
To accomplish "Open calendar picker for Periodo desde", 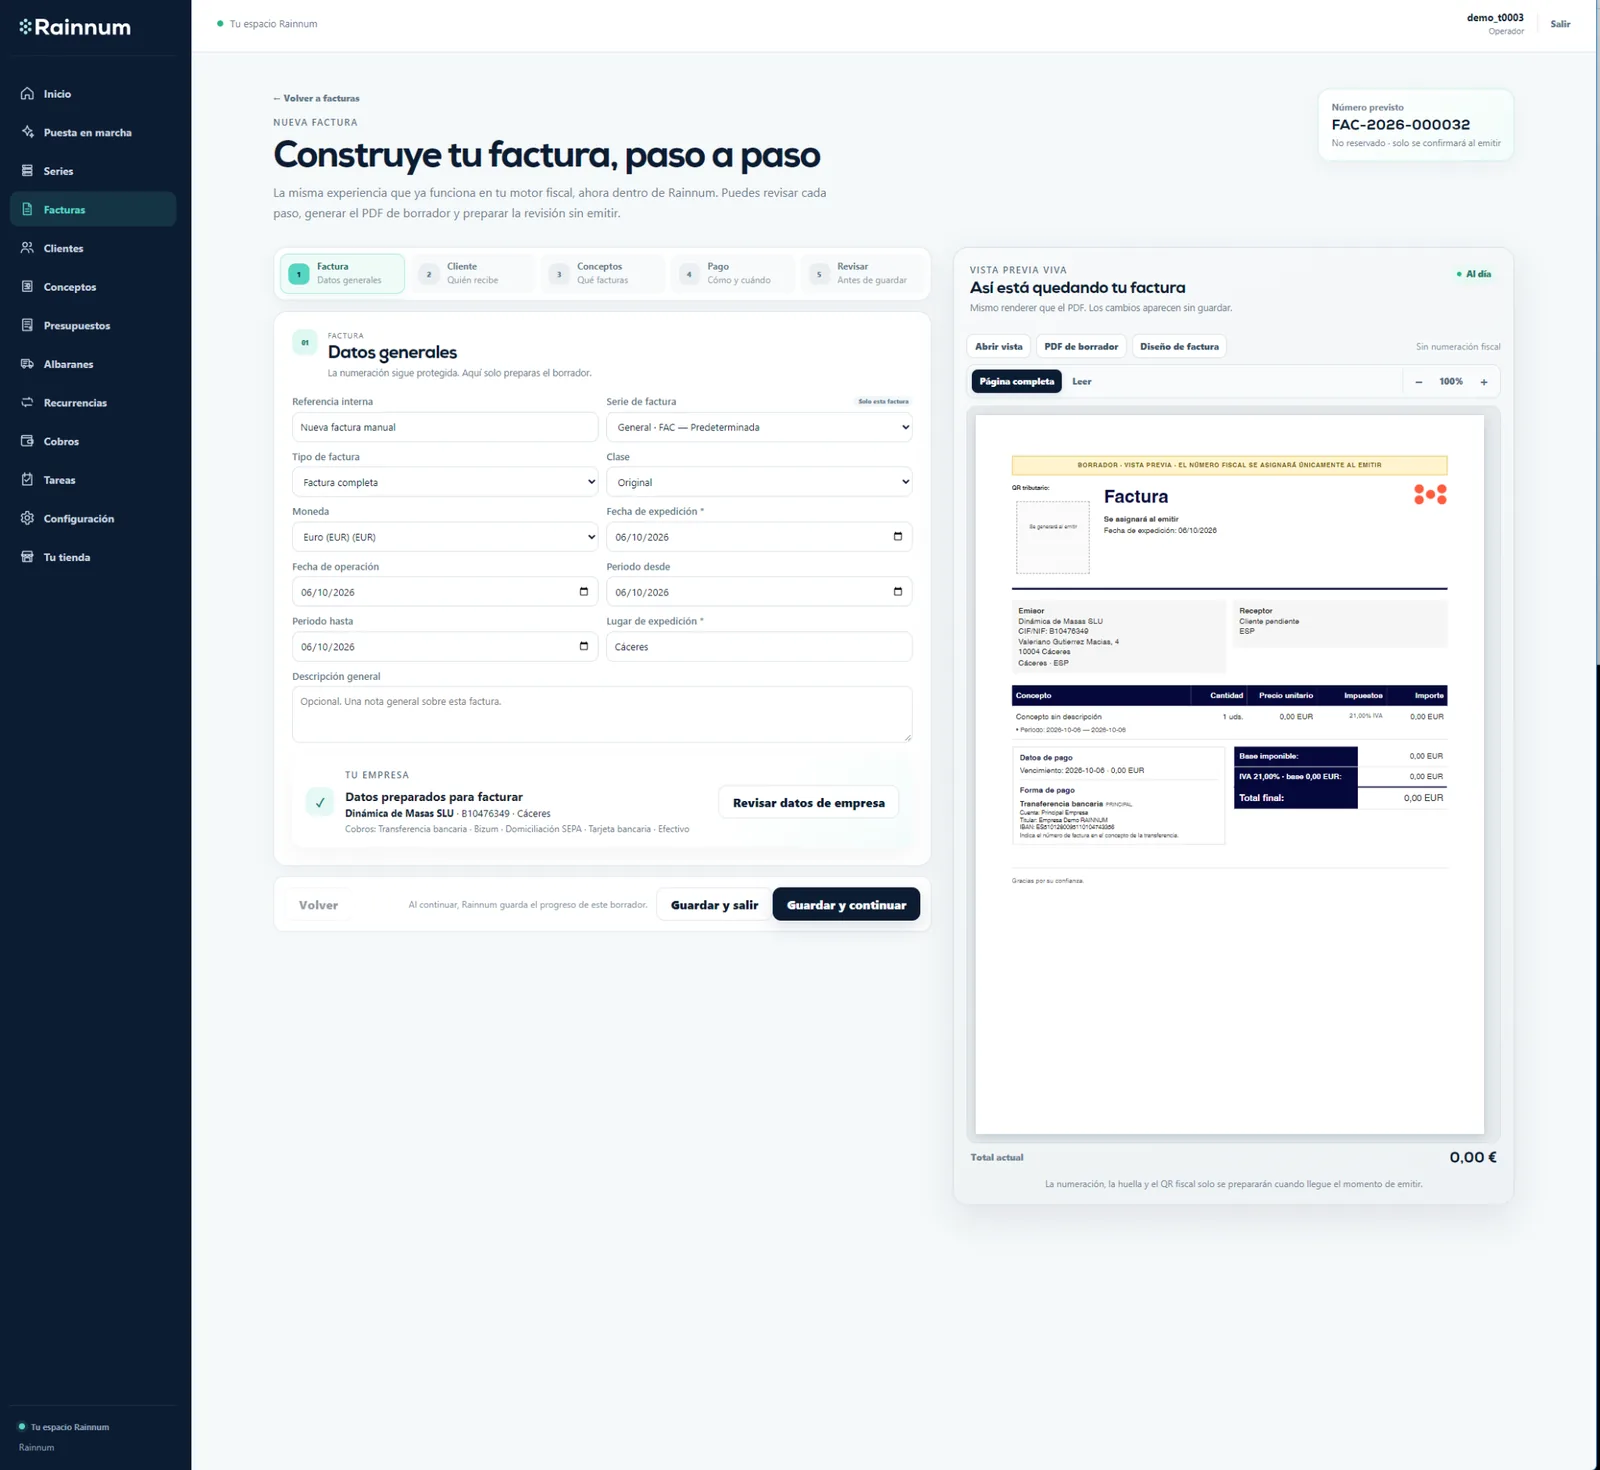I will (x=897, y=591).
